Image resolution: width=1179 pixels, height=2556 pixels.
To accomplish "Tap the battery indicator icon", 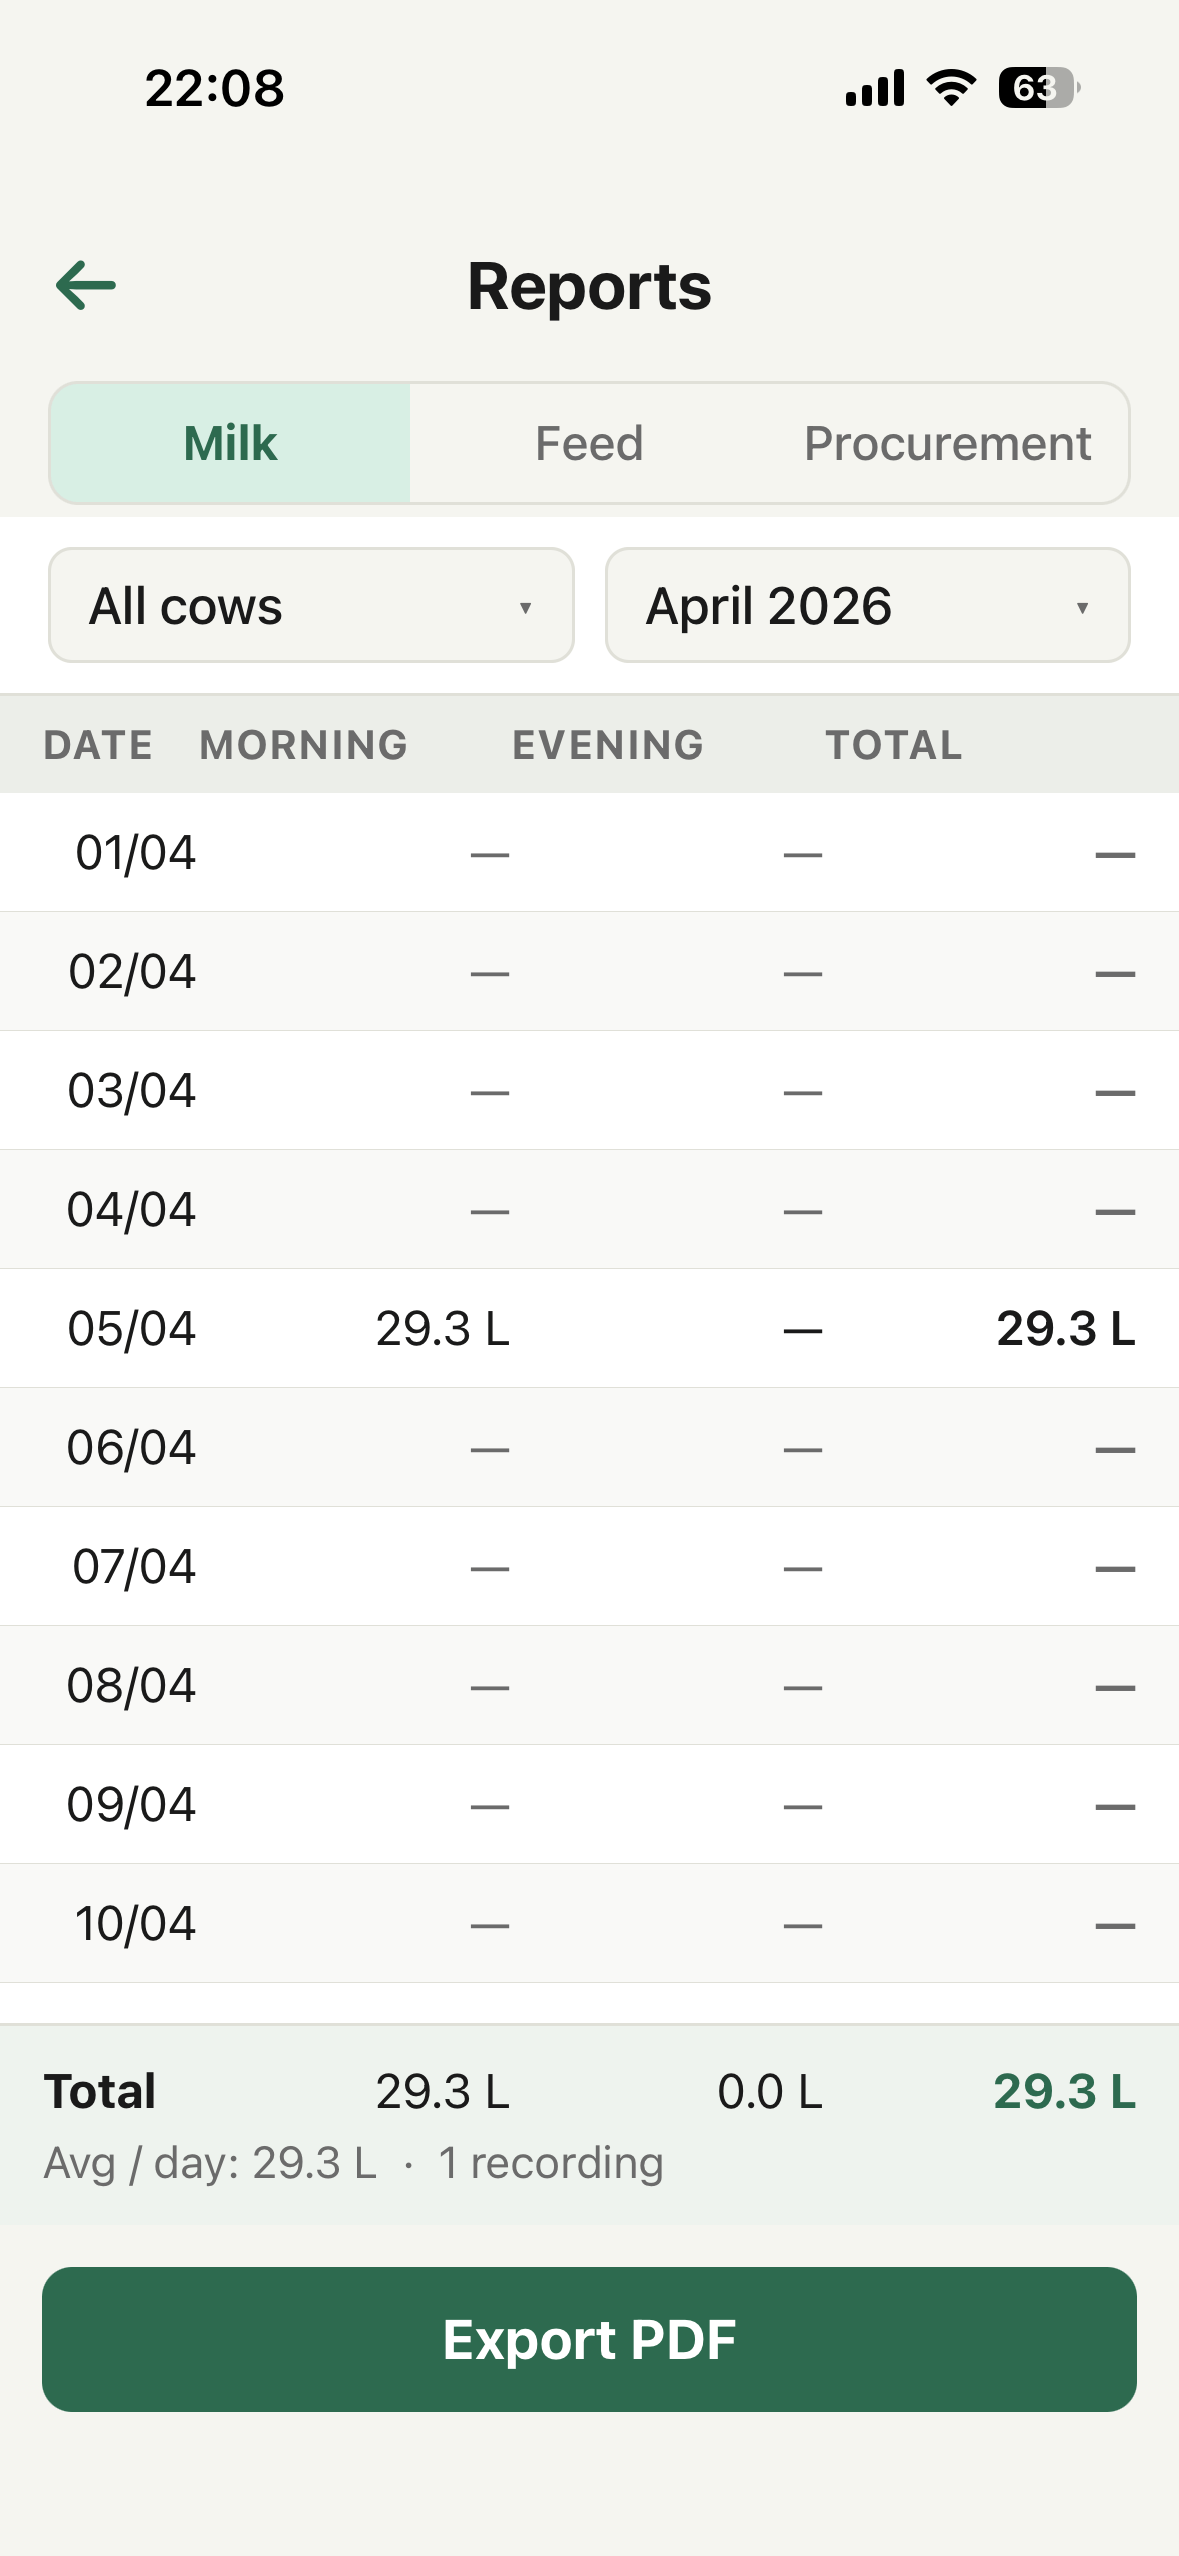I will click(1038, 88).
